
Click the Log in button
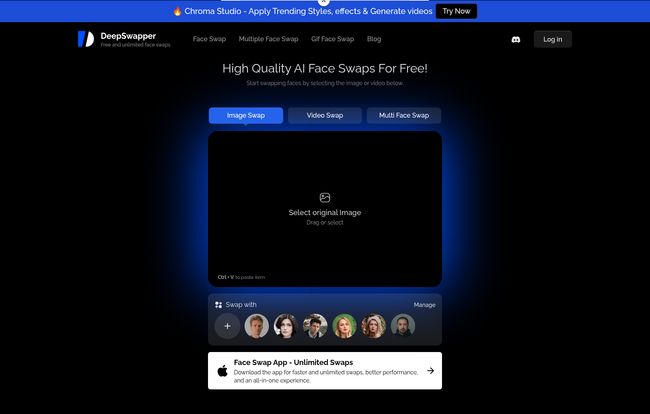[552, 39]
